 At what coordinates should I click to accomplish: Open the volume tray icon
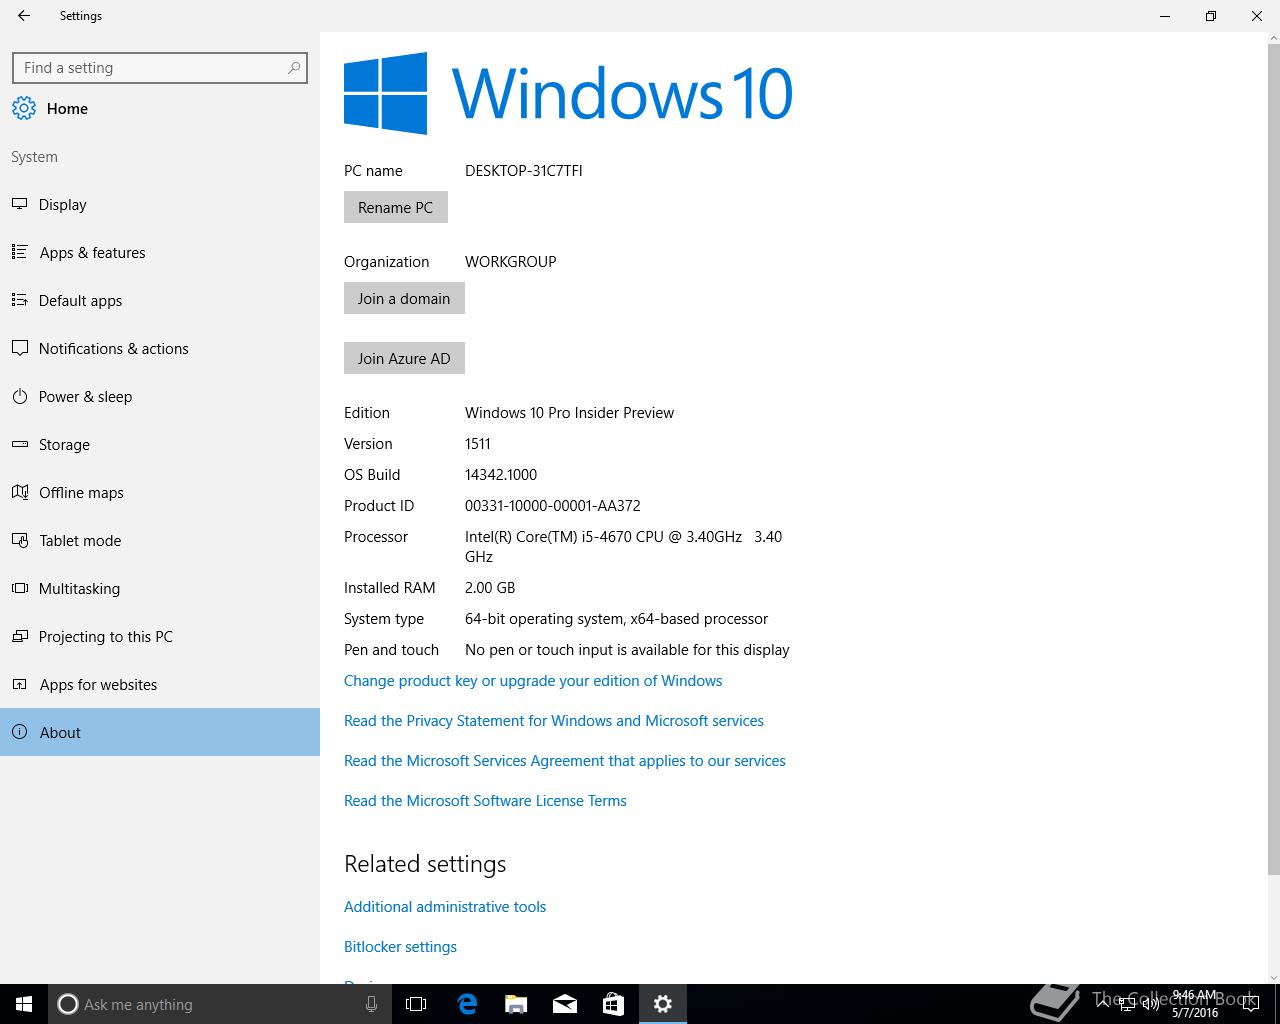(1151, 1004)
